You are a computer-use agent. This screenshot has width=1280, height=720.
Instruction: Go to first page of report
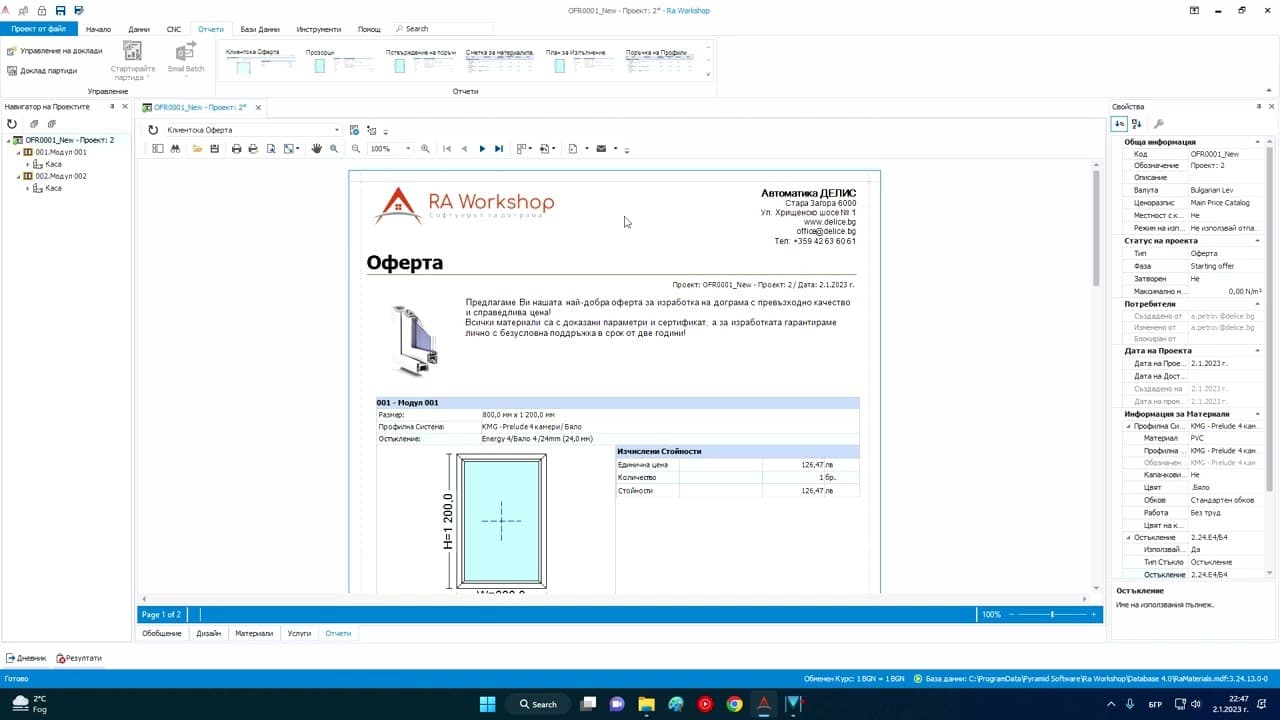click(447, 149)
